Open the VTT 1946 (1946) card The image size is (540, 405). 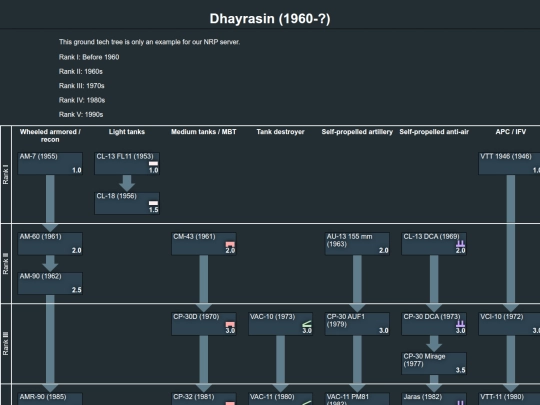pyautogui.click(x=509, y=164)
